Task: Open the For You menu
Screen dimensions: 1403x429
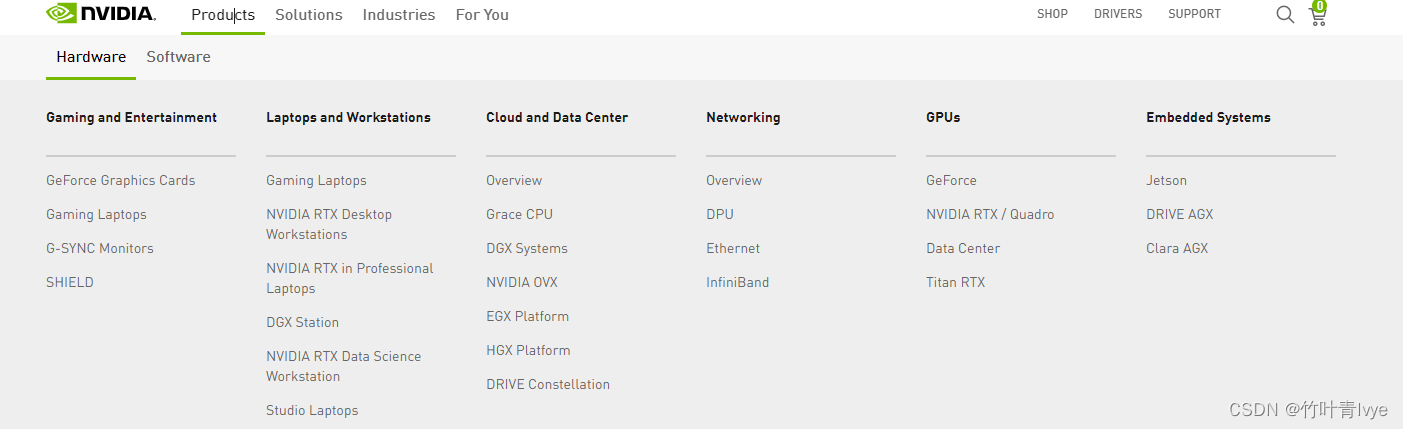Action: click(482, 15)
